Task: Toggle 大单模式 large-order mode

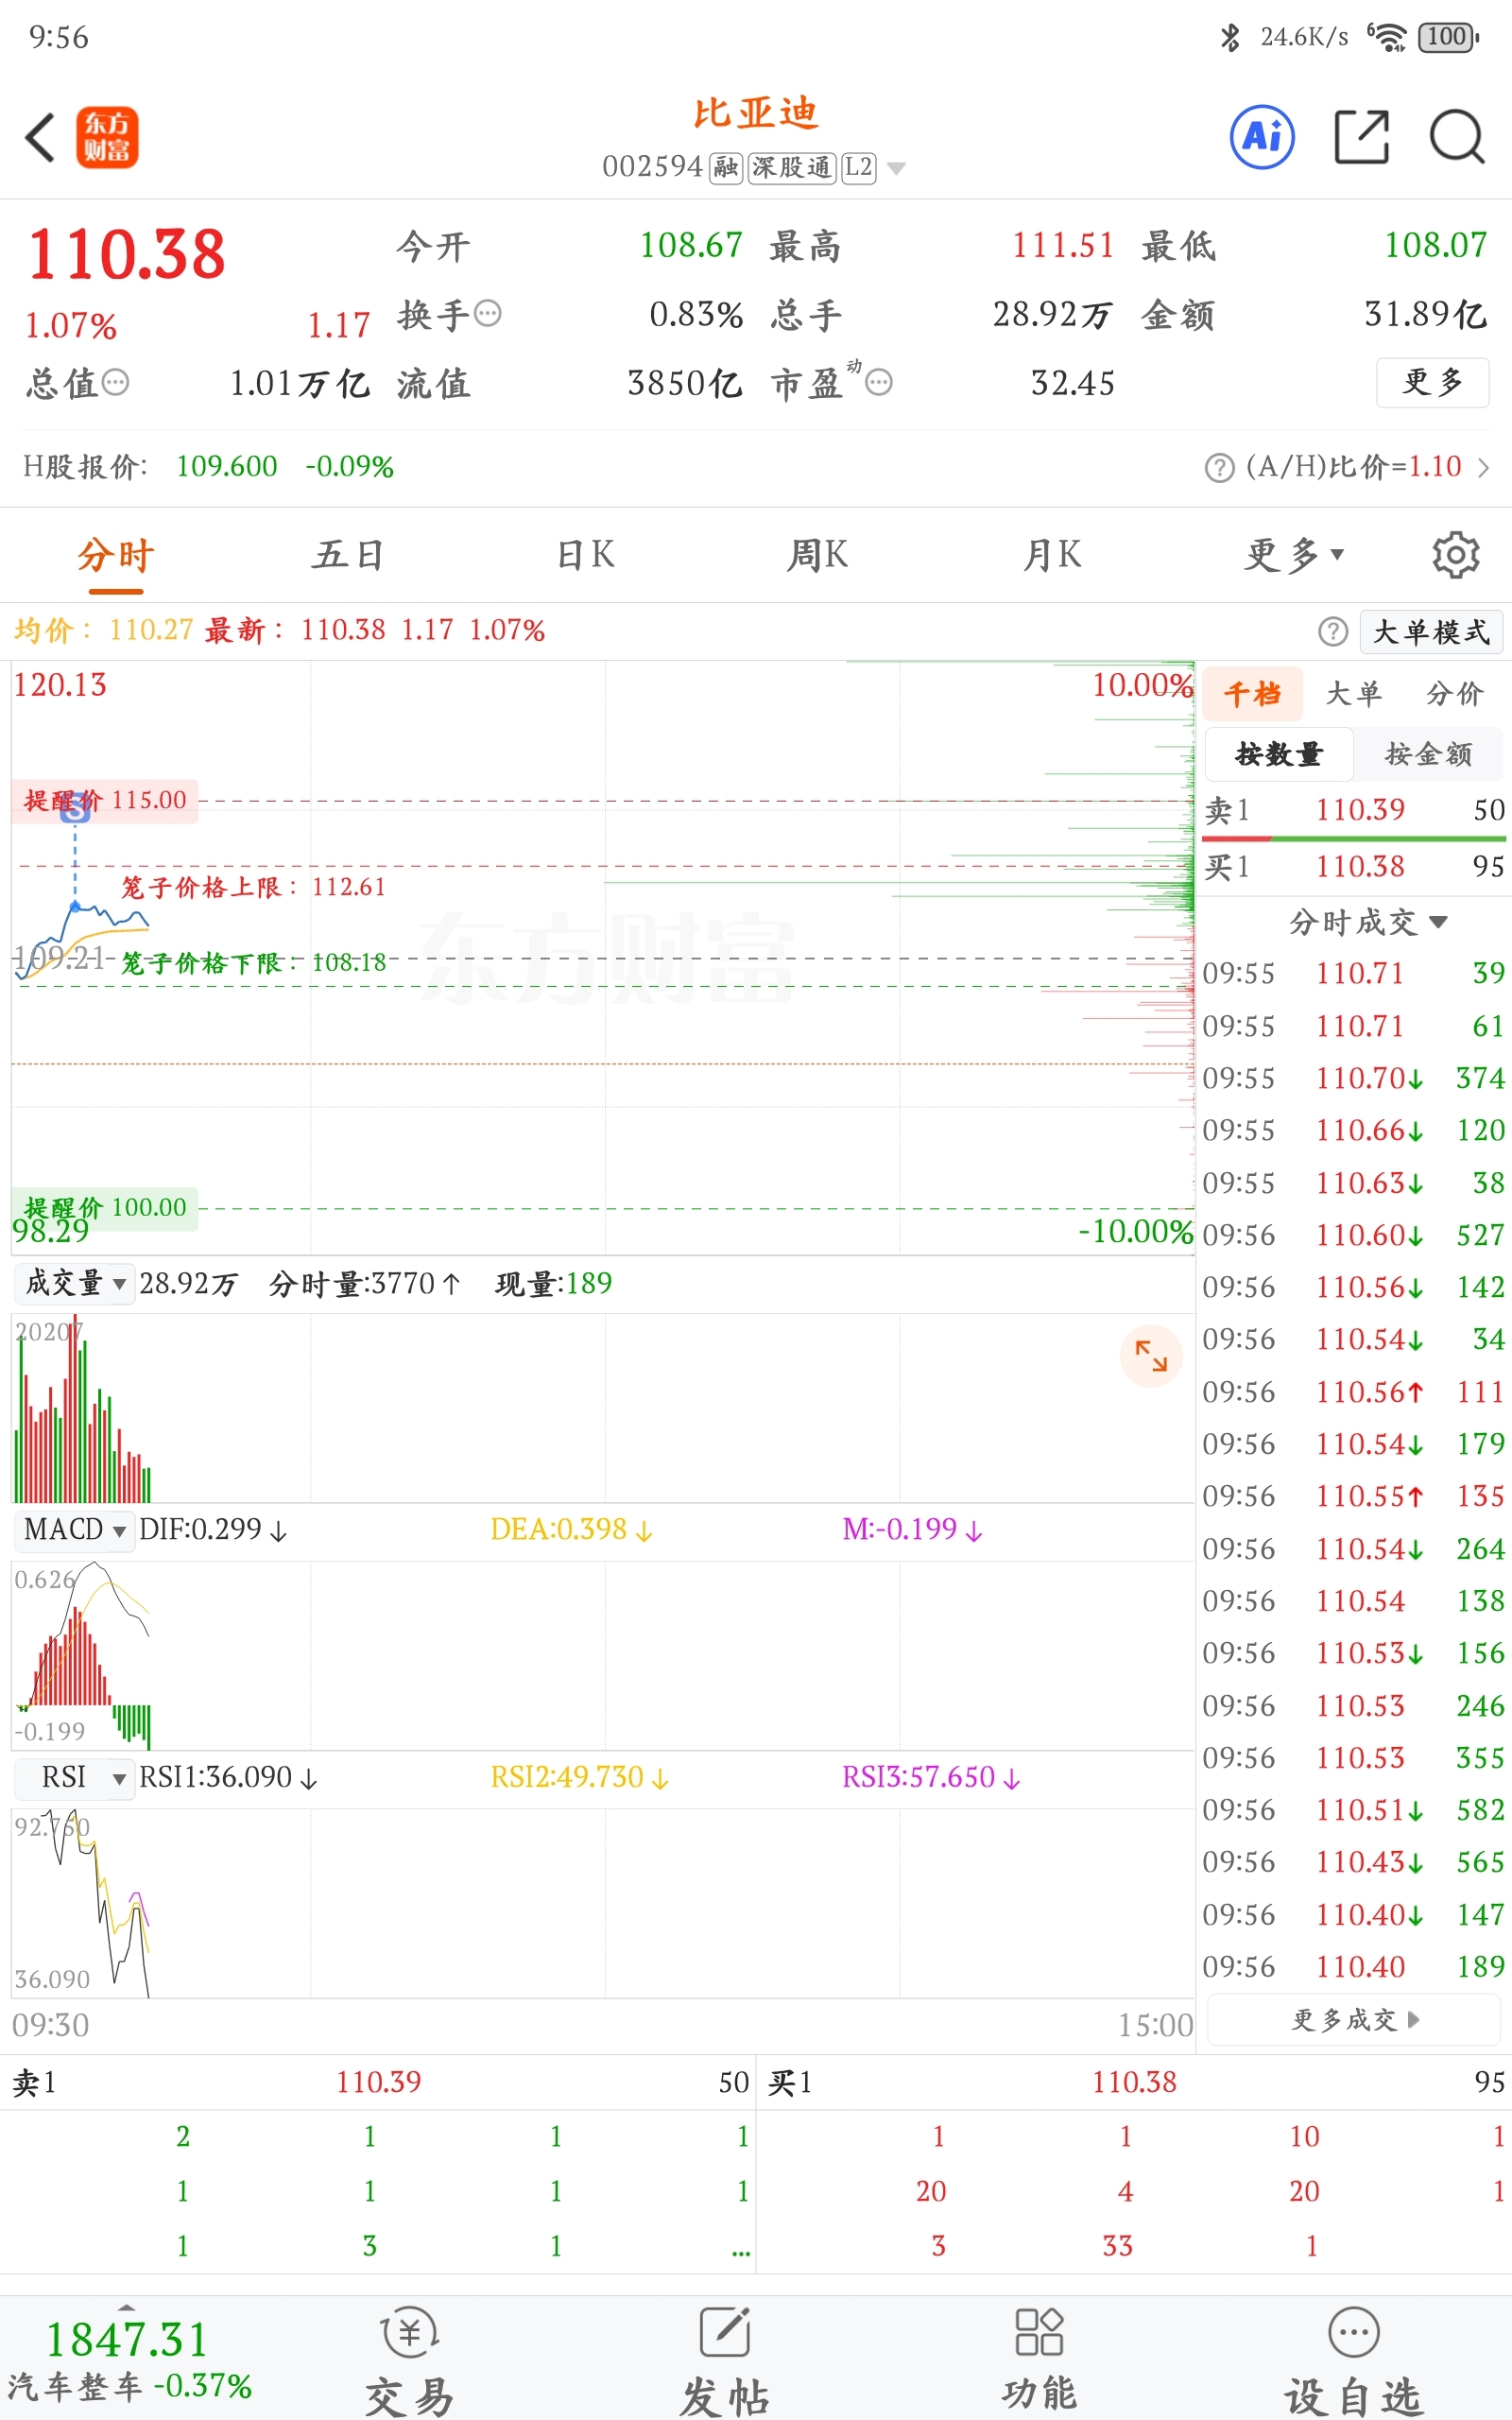Action: pyautogui.click(x=1431, y=631)
